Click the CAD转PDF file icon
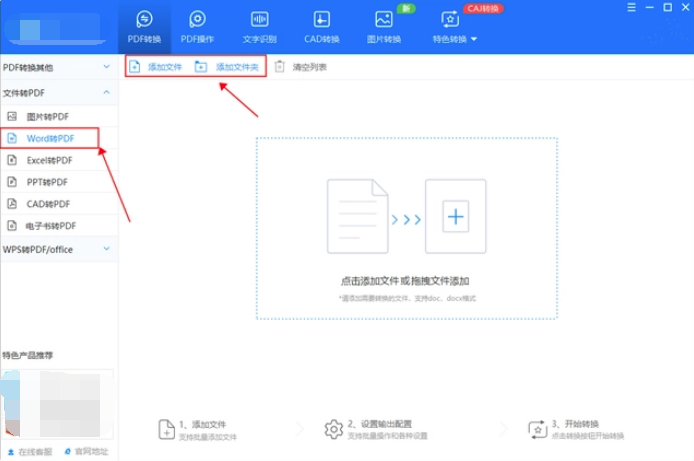The height and width of the screenshot is (461, 694). point(12,204)
